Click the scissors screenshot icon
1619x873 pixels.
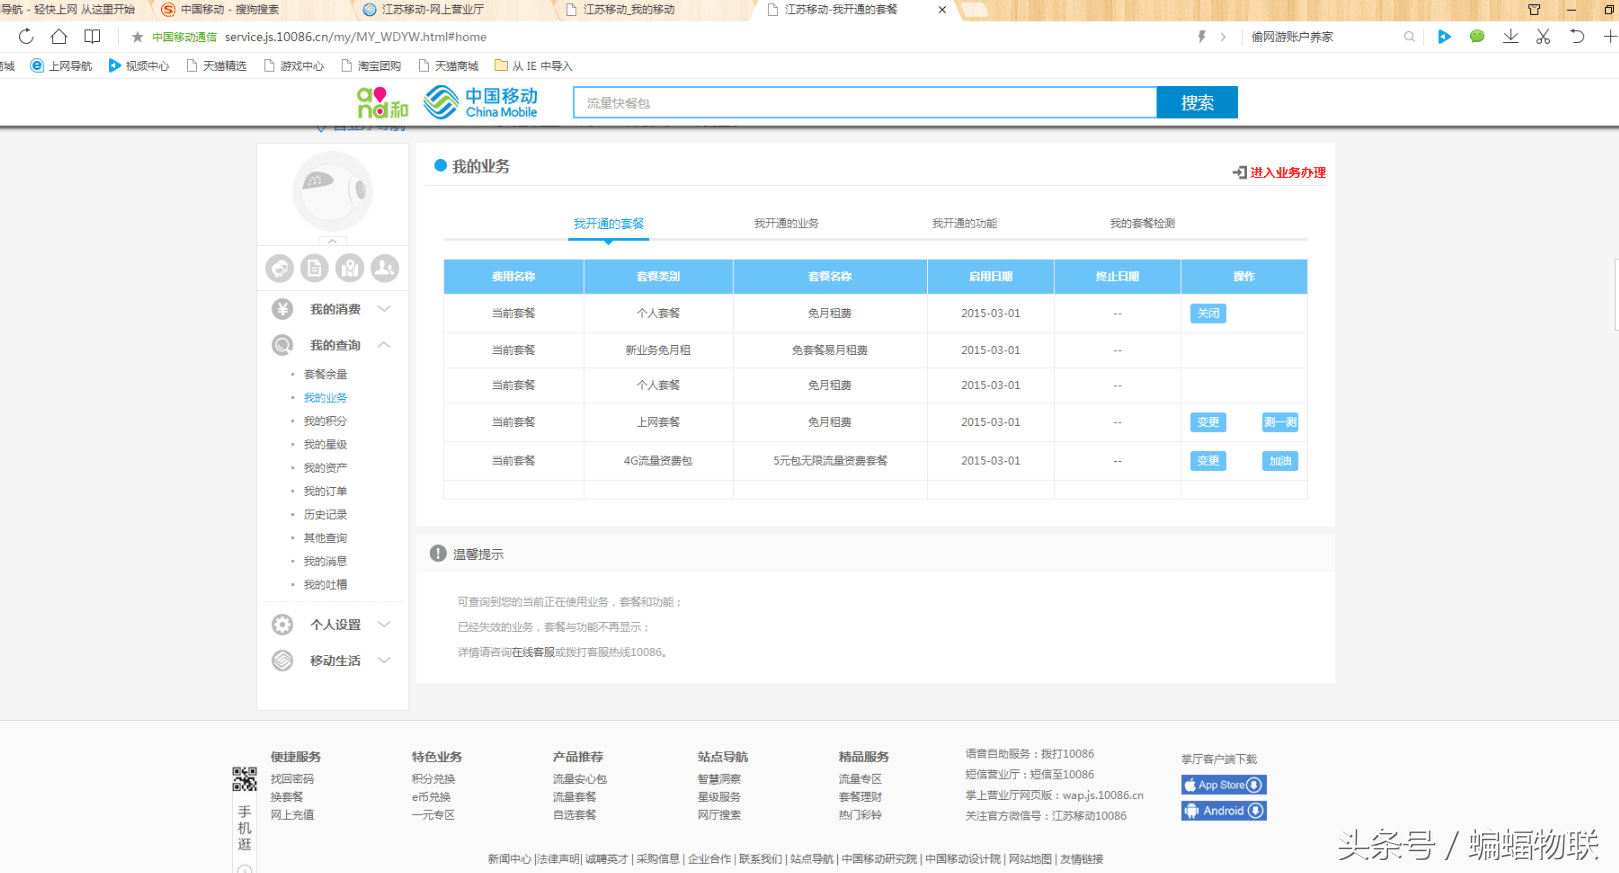pos(1543,37)
